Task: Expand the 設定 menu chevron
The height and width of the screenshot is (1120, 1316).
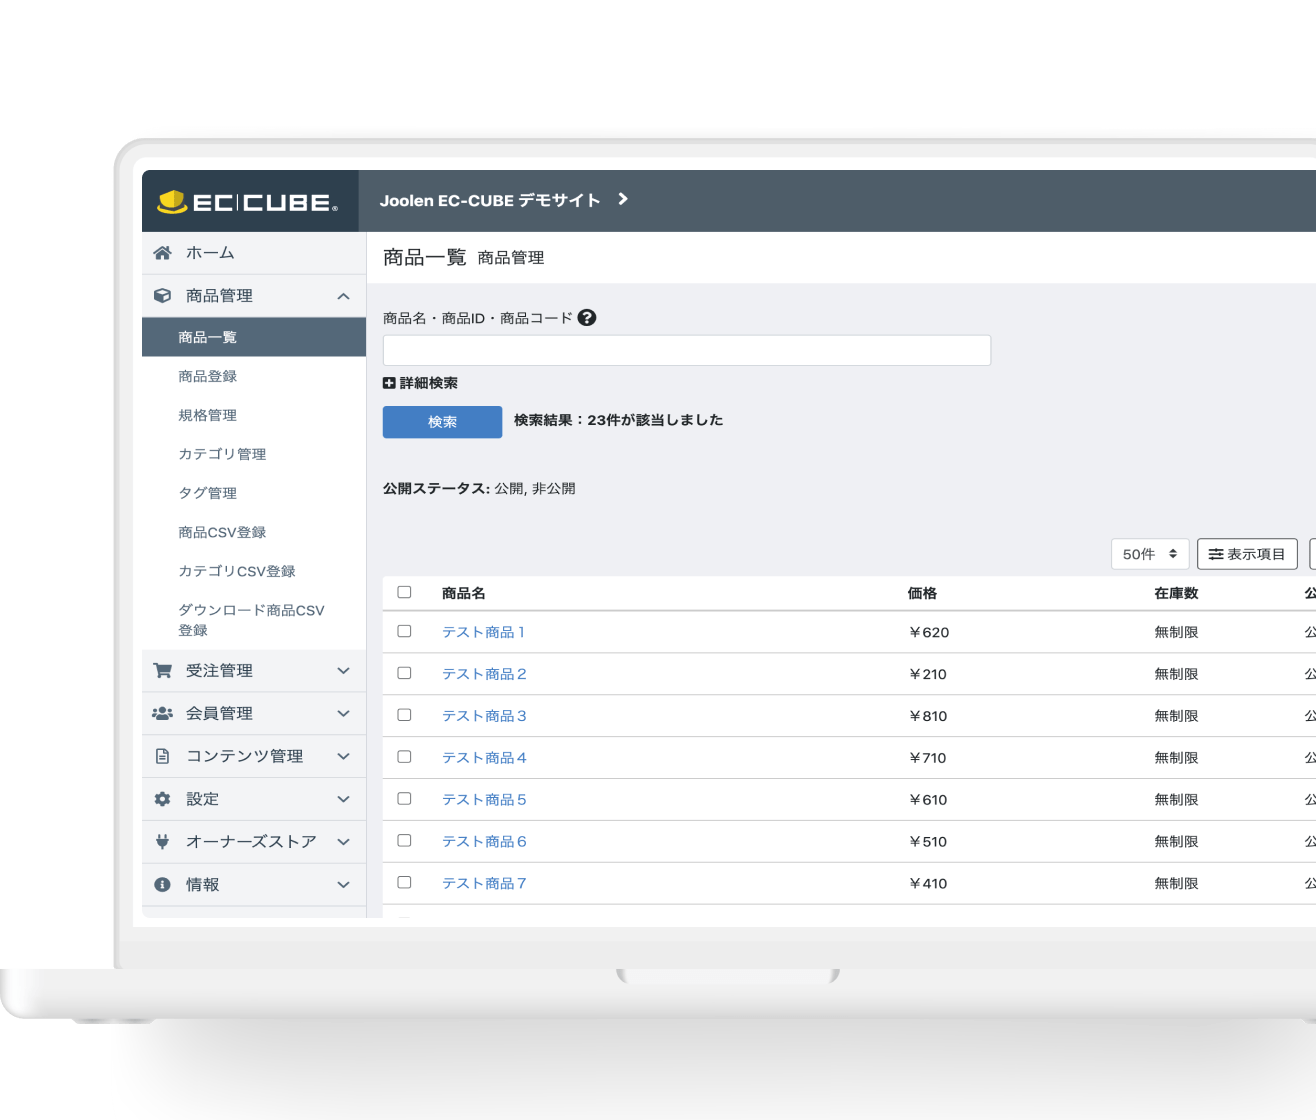Action: pos(343,799)
